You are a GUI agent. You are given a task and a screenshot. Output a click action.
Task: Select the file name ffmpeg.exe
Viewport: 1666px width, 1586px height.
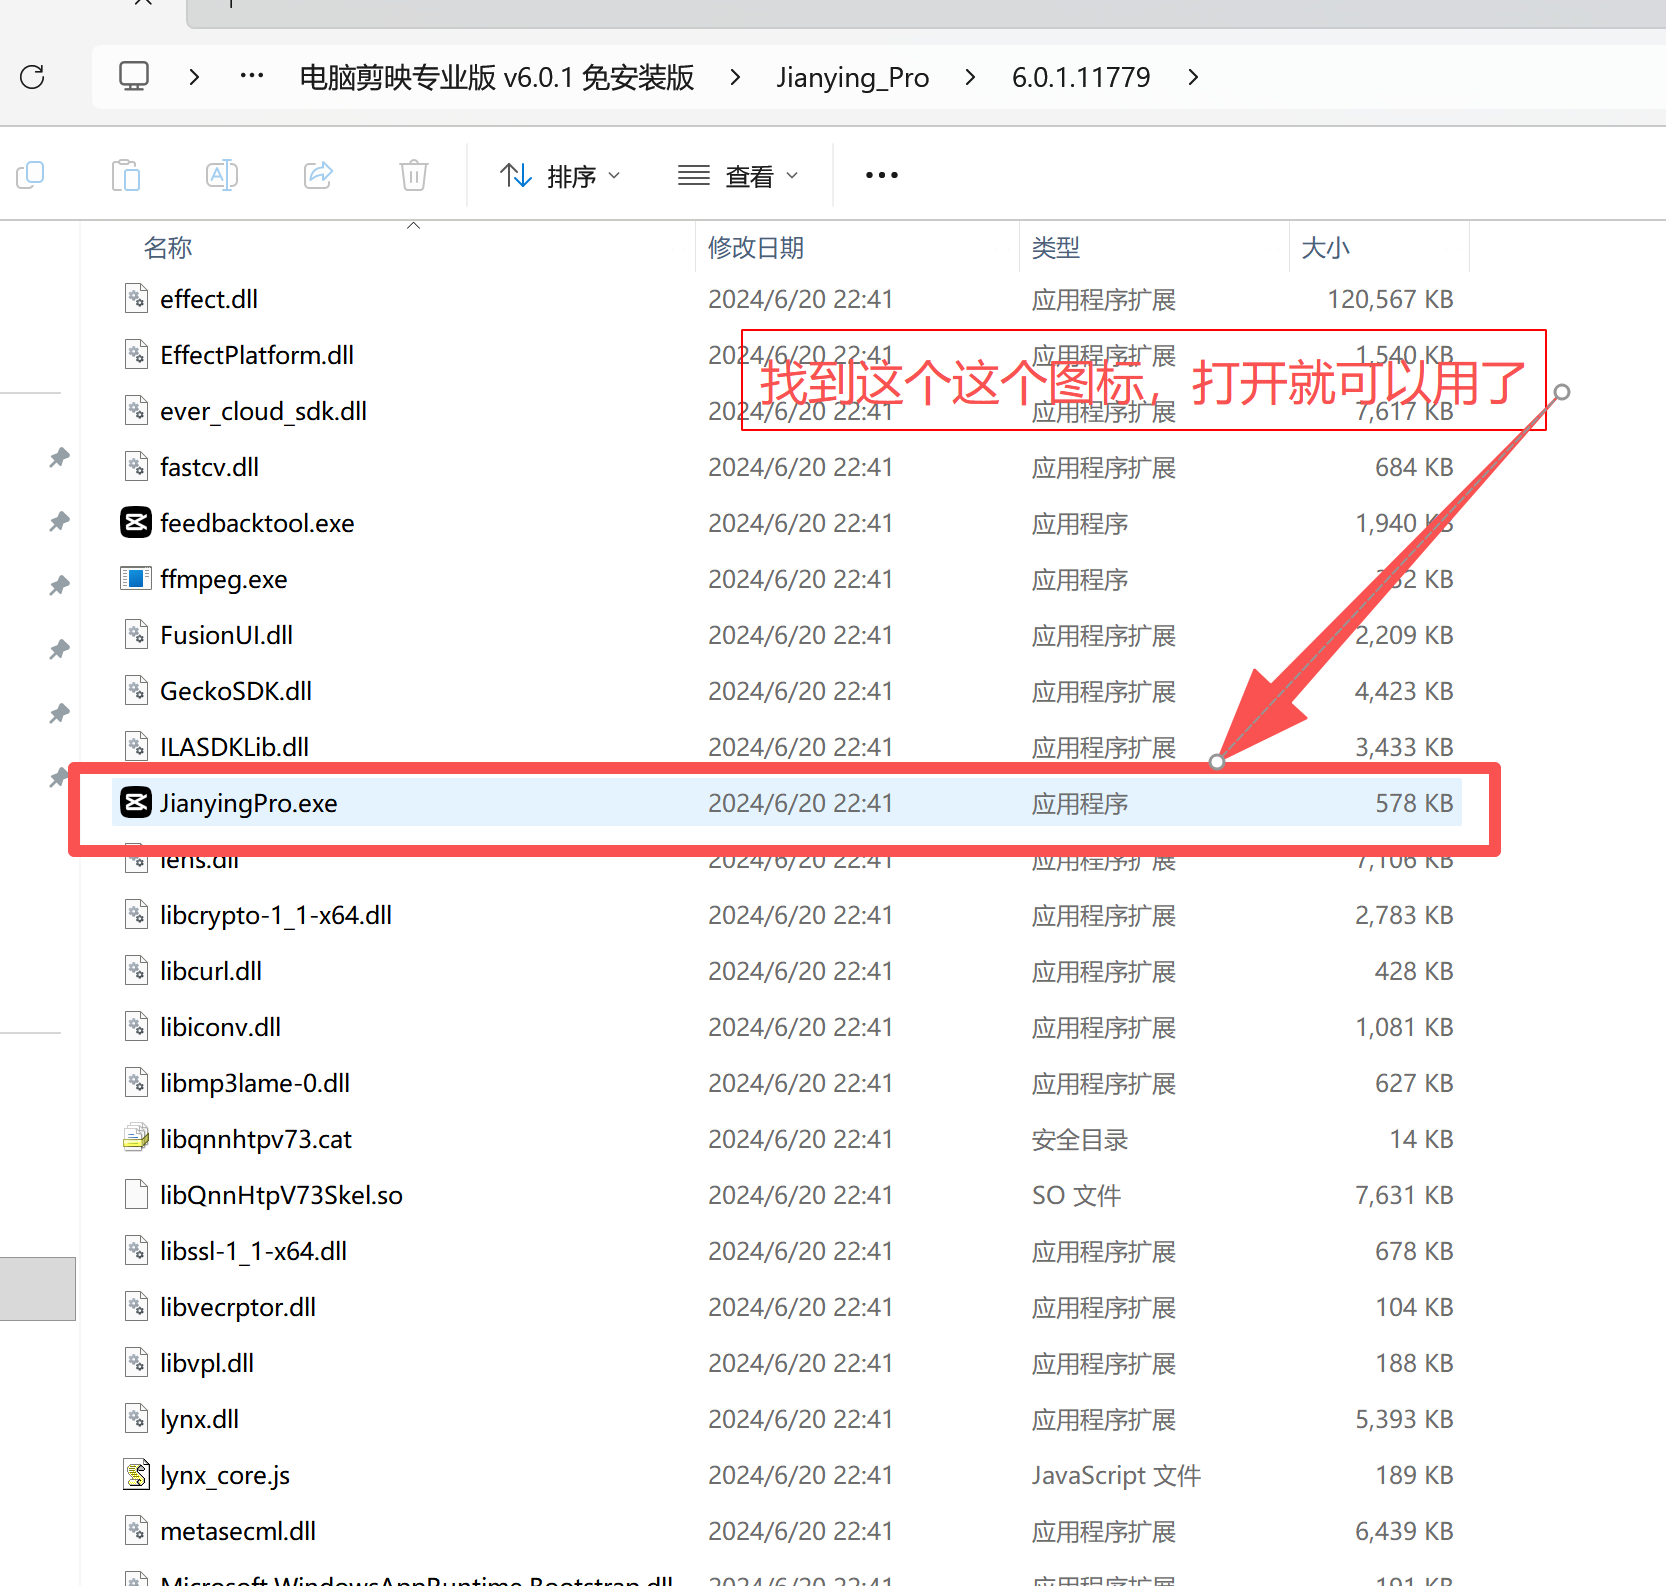[x=224, y=580]
